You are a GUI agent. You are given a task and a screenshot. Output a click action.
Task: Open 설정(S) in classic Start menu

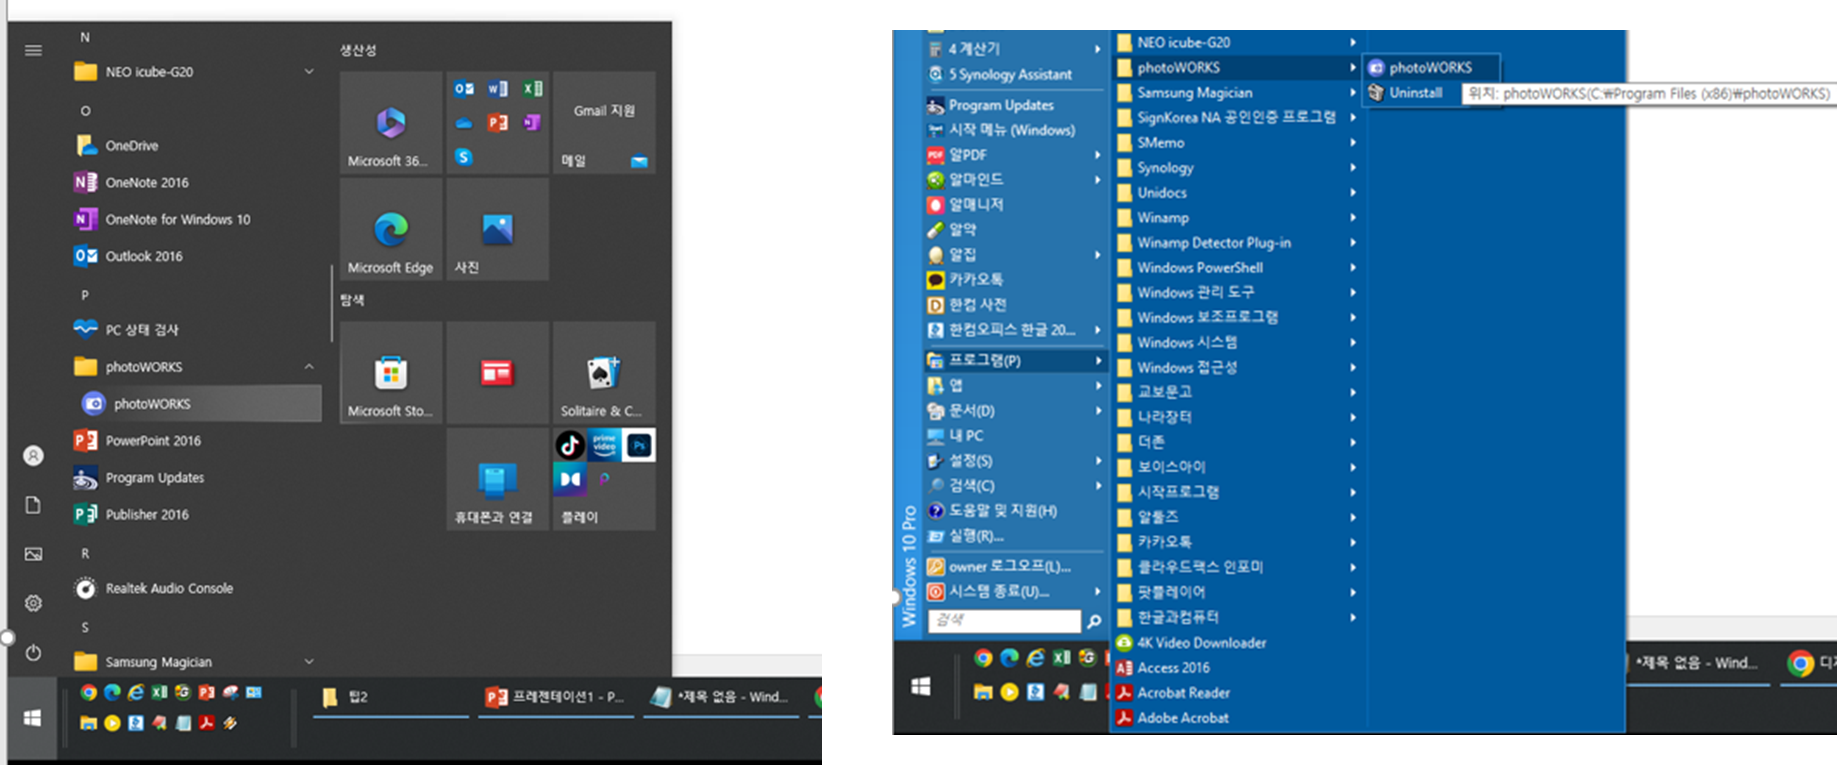pos(1016,461)
